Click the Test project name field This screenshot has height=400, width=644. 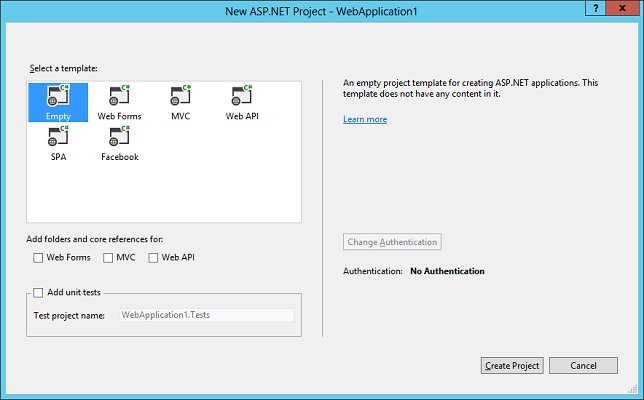[x=207, y=315]
